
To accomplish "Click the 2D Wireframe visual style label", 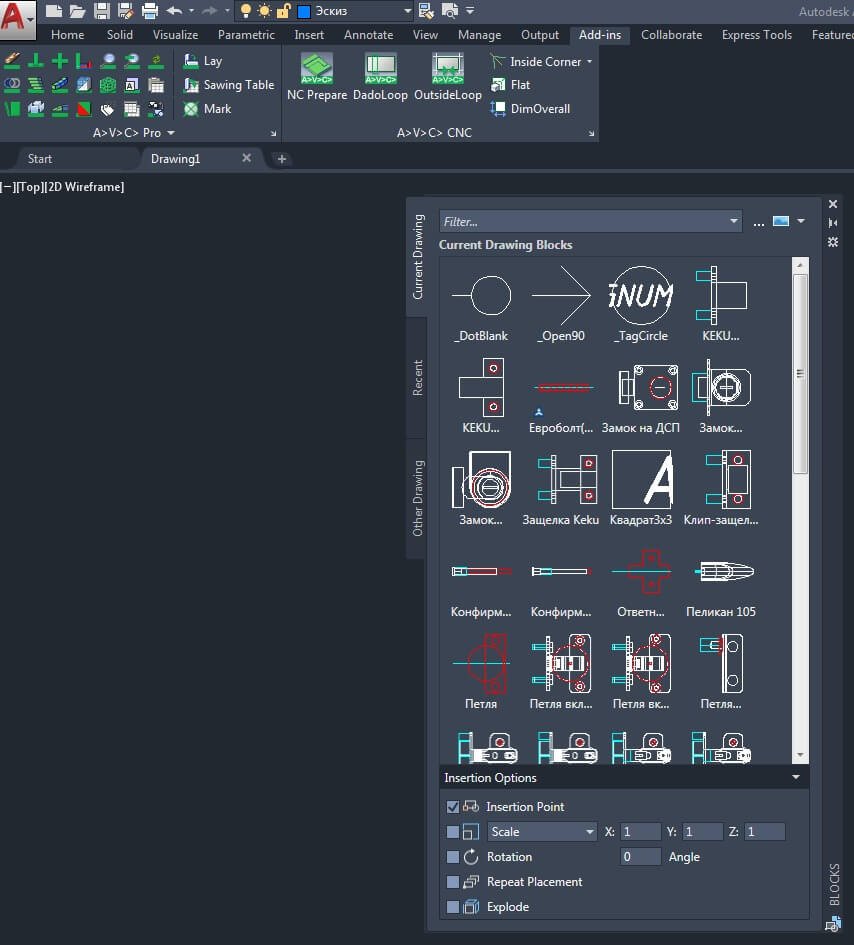I will click(85, 187).
